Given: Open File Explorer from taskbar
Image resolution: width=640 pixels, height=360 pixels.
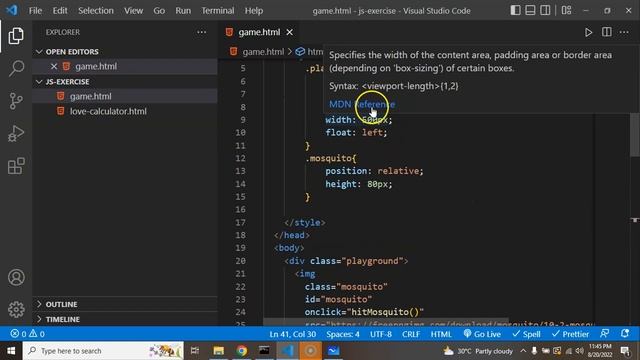Looking at the screenshot, I should pos(218,351).
